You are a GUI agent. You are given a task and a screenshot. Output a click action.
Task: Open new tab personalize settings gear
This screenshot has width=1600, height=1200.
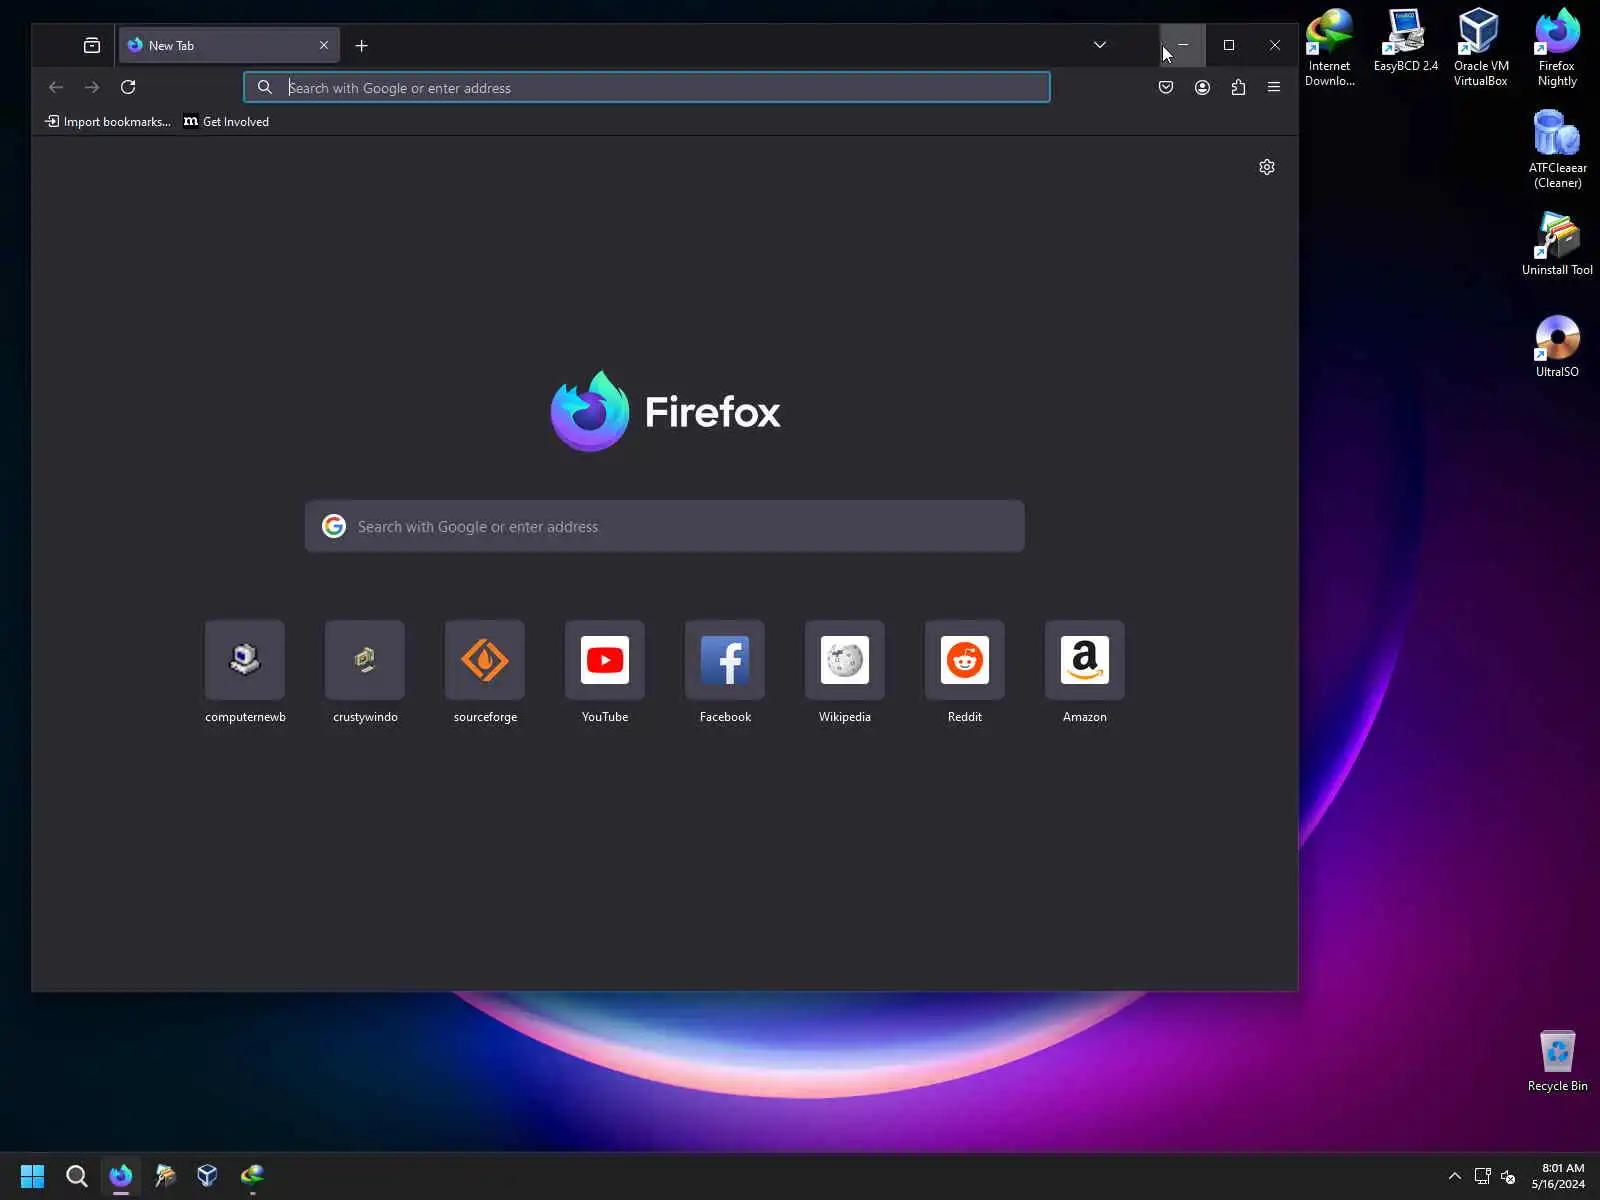[x=1267, y=167]
